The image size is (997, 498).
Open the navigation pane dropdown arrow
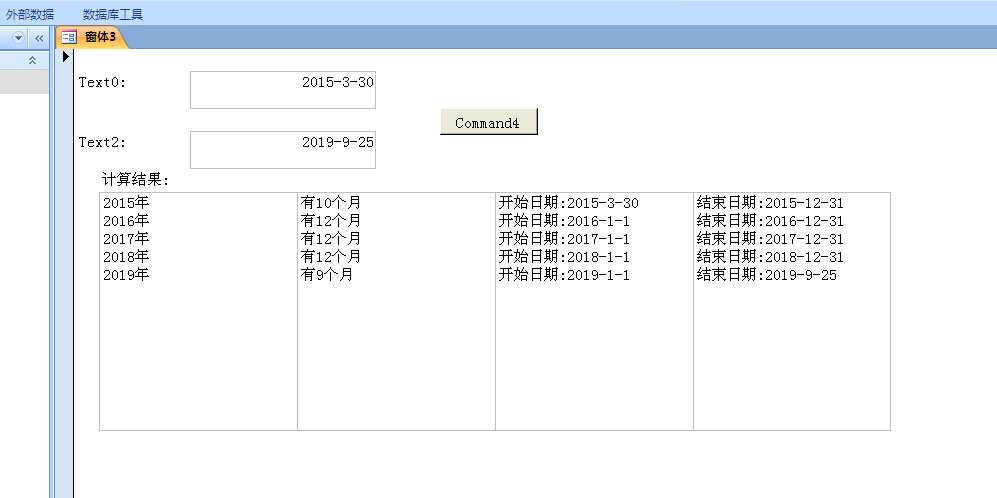pos(18,37)
